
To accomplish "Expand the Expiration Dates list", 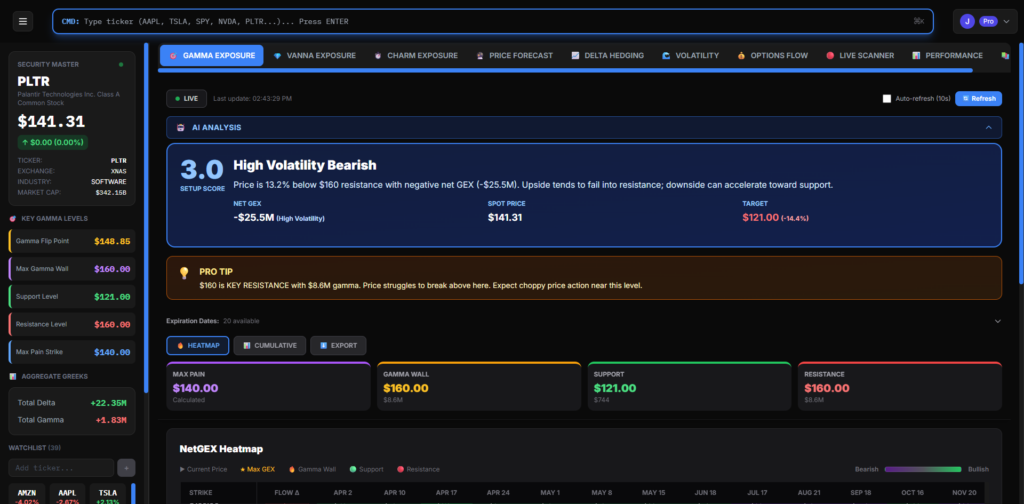I will coord(997,321).
